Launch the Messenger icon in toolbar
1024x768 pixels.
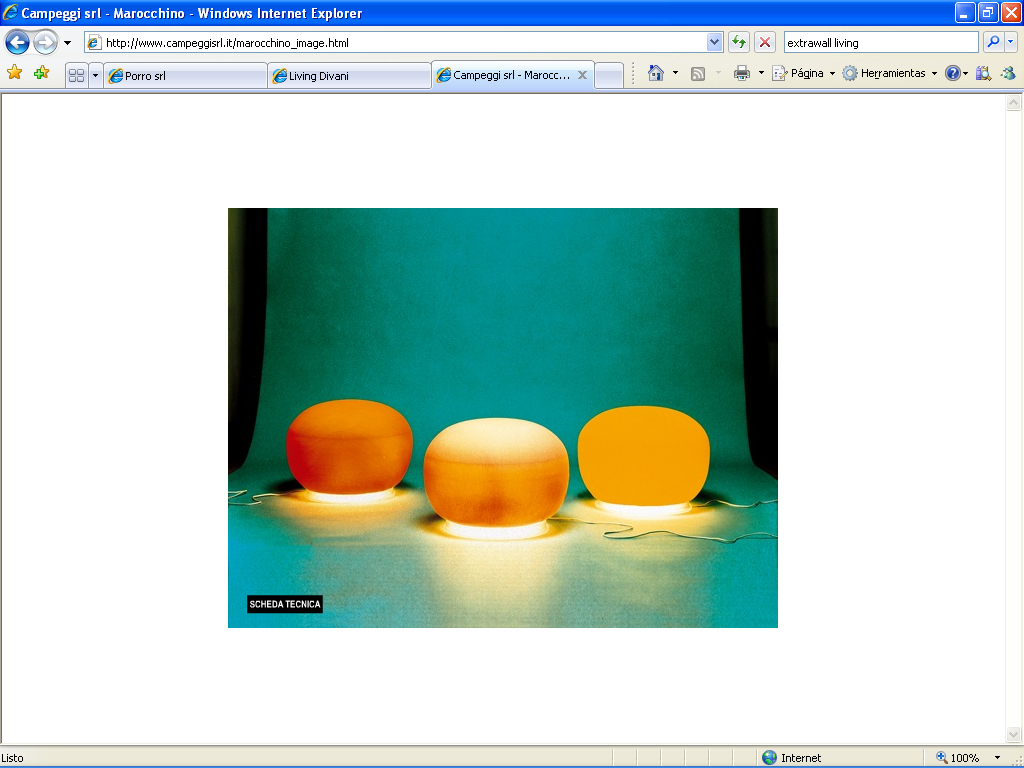[1008, 73]
